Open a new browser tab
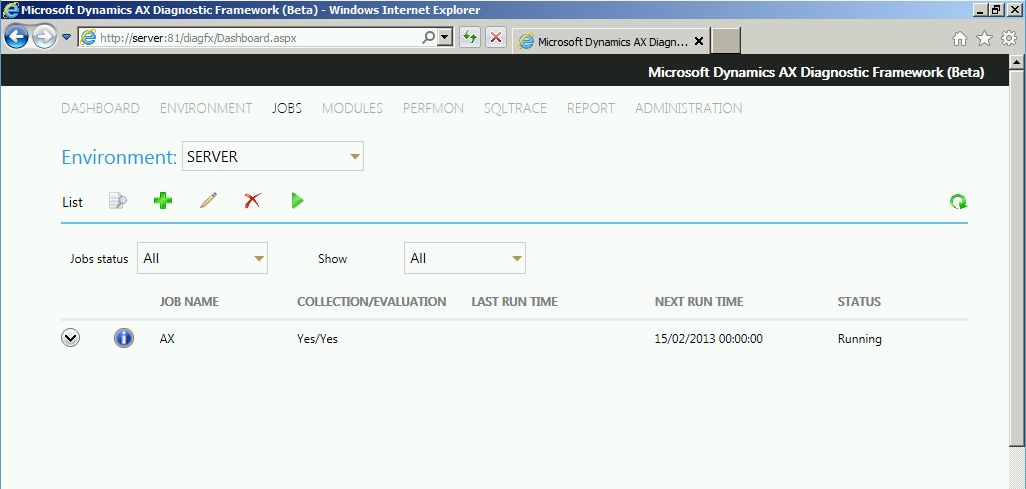Image resolution: width=1026 pixels, height=489 pixels. pyautogui.click(x=726, y=41)
